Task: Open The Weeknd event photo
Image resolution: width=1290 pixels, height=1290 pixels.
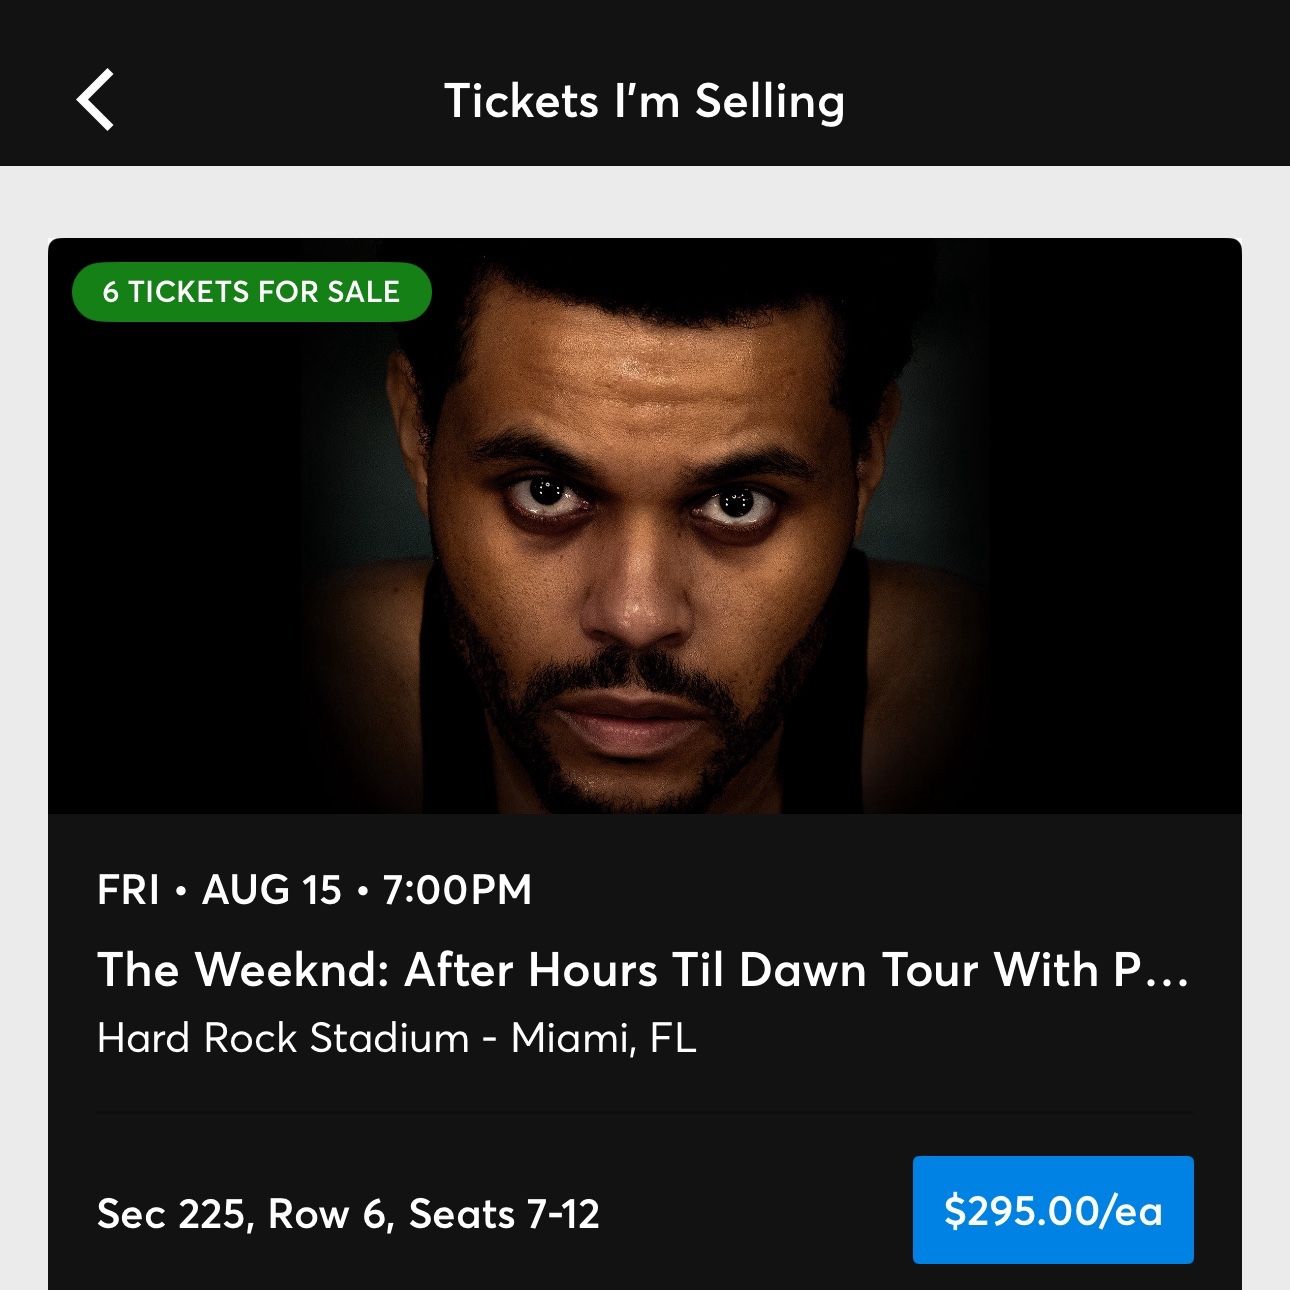Action: tap(645, 526)
